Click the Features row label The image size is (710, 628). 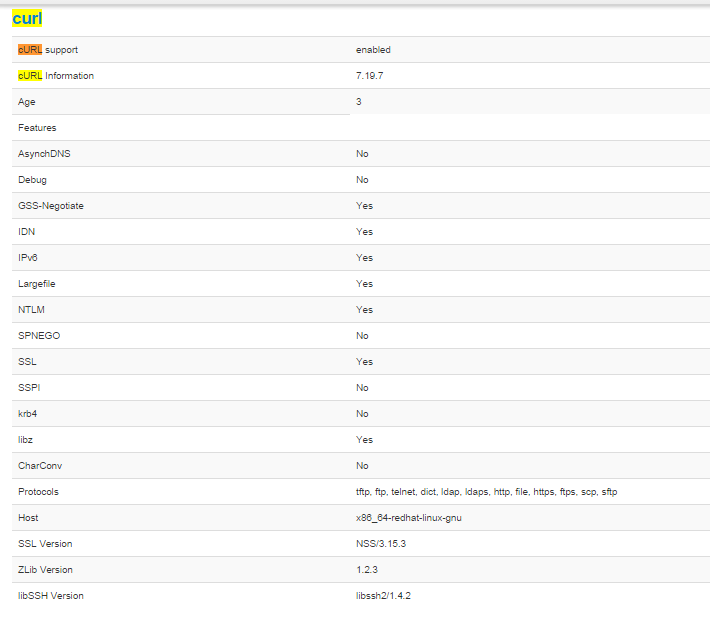coord(37,128)
